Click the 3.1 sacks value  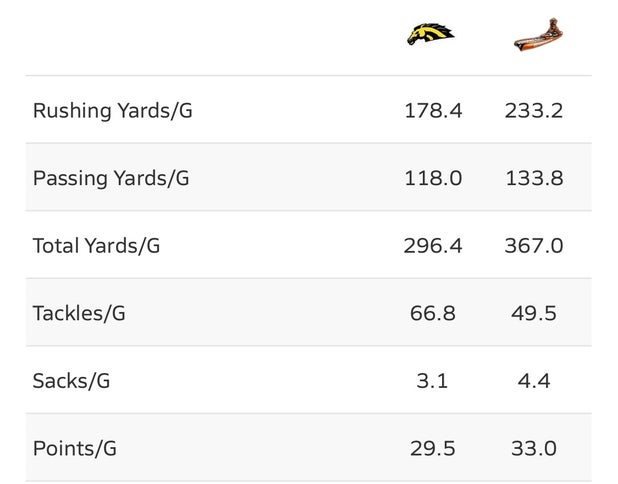coord(433,381)
